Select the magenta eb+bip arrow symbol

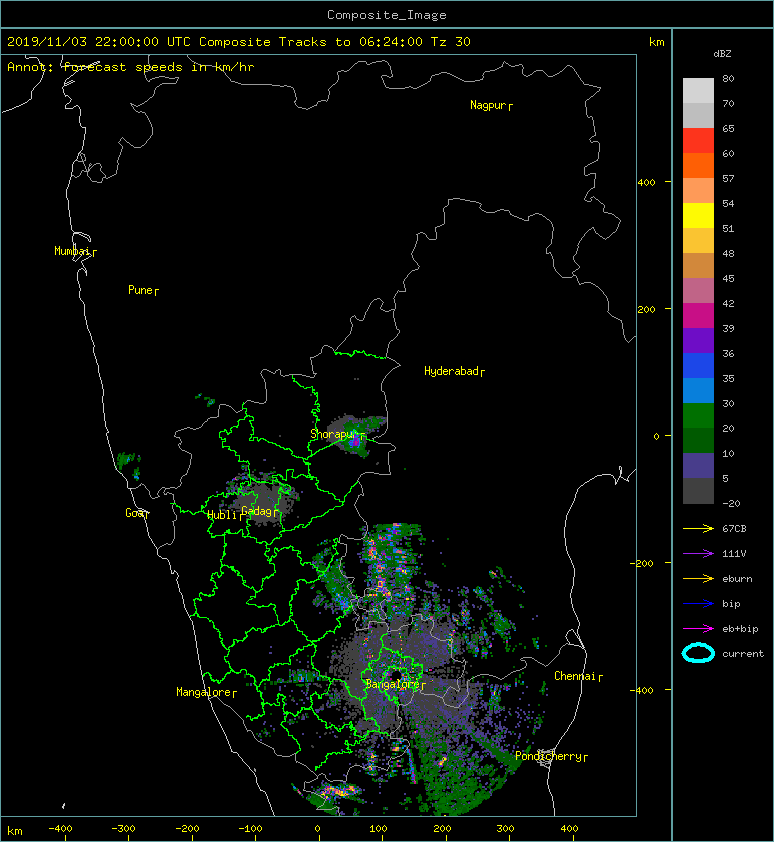[x=698, y=629]
